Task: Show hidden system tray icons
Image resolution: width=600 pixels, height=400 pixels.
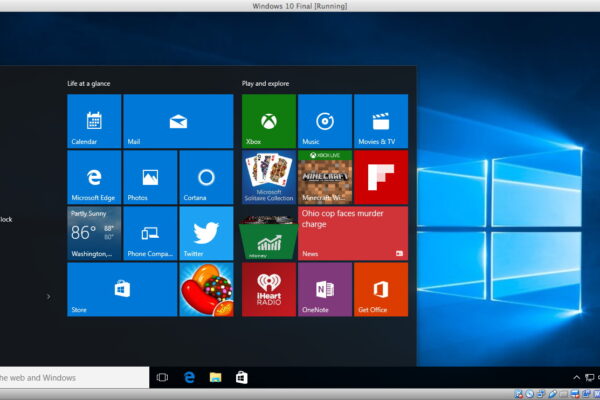Action: pyautogui.click(x=576, y=378)
